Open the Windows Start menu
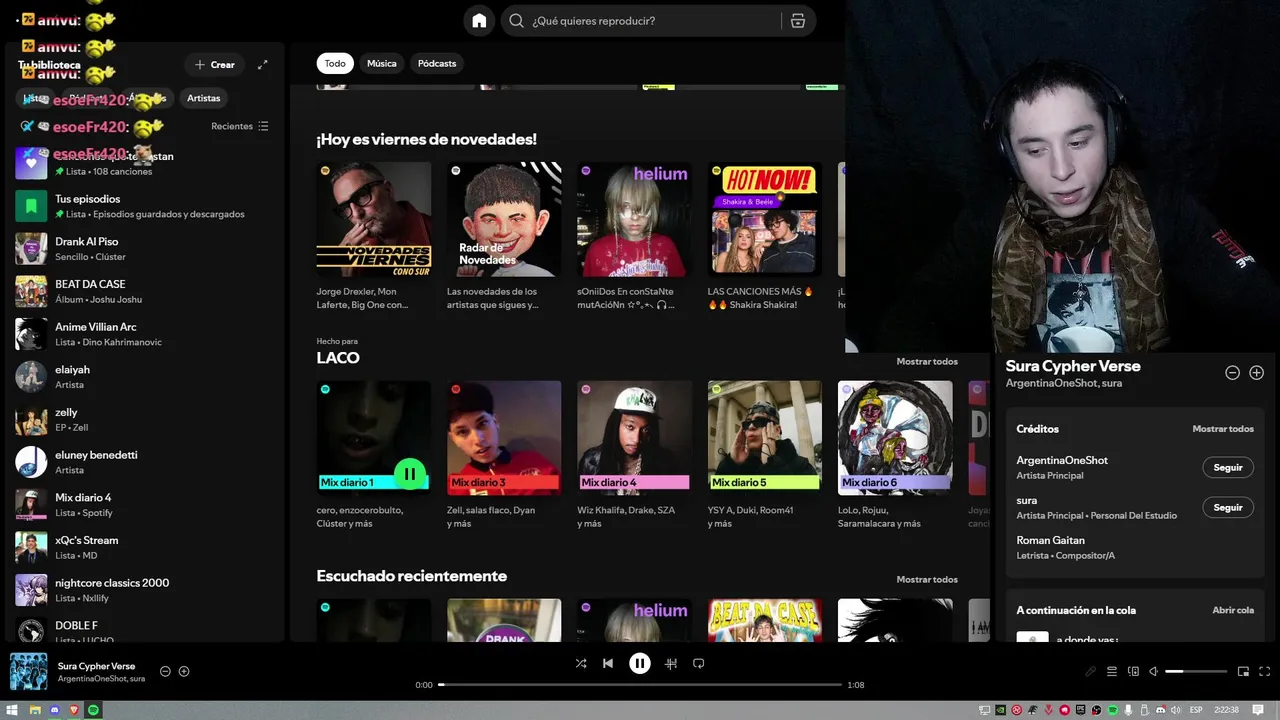The image size is (1280, 720). [x=12, y=710]
